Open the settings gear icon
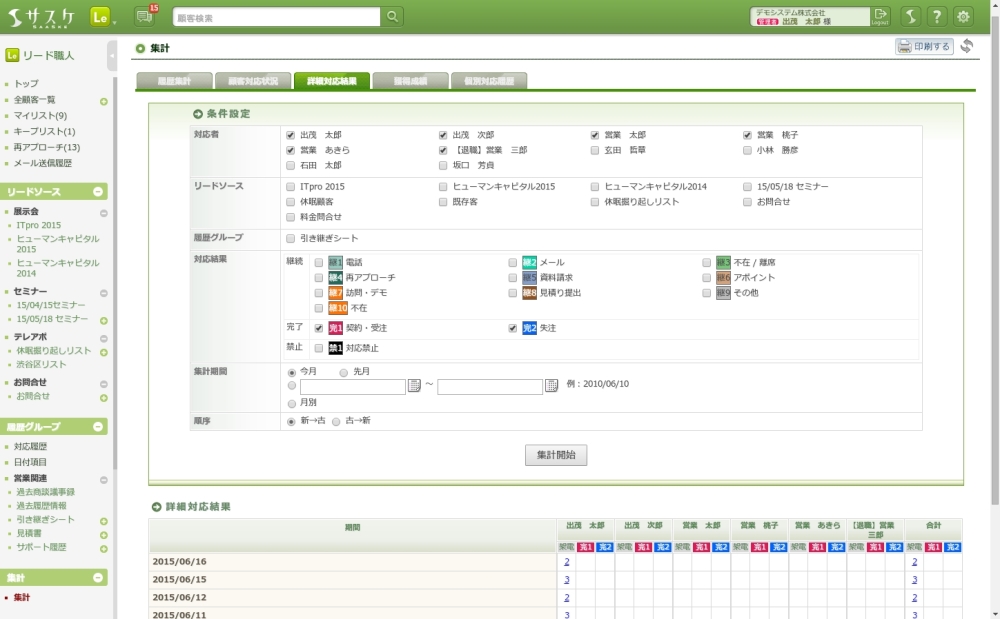 (x=963, y=16)
